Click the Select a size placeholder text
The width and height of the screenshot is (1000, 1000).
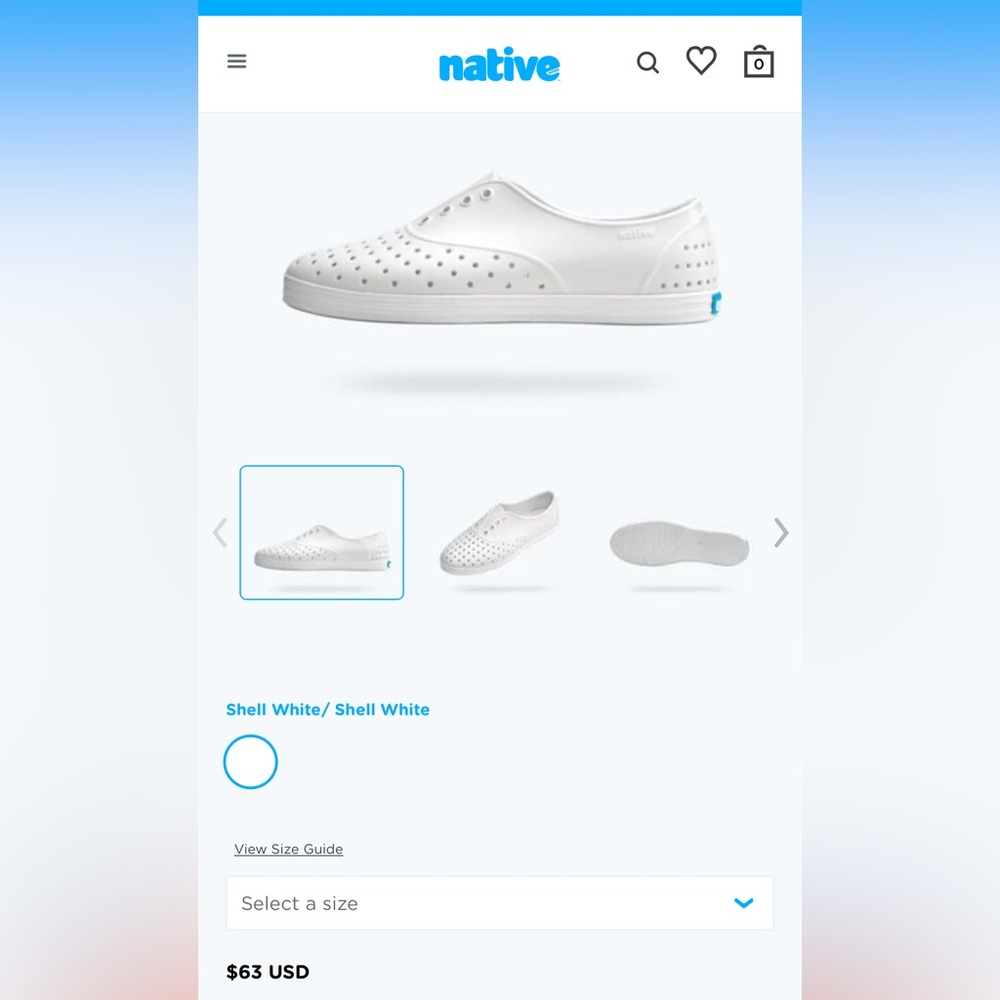pyautogui.click(x=300, y=904)
